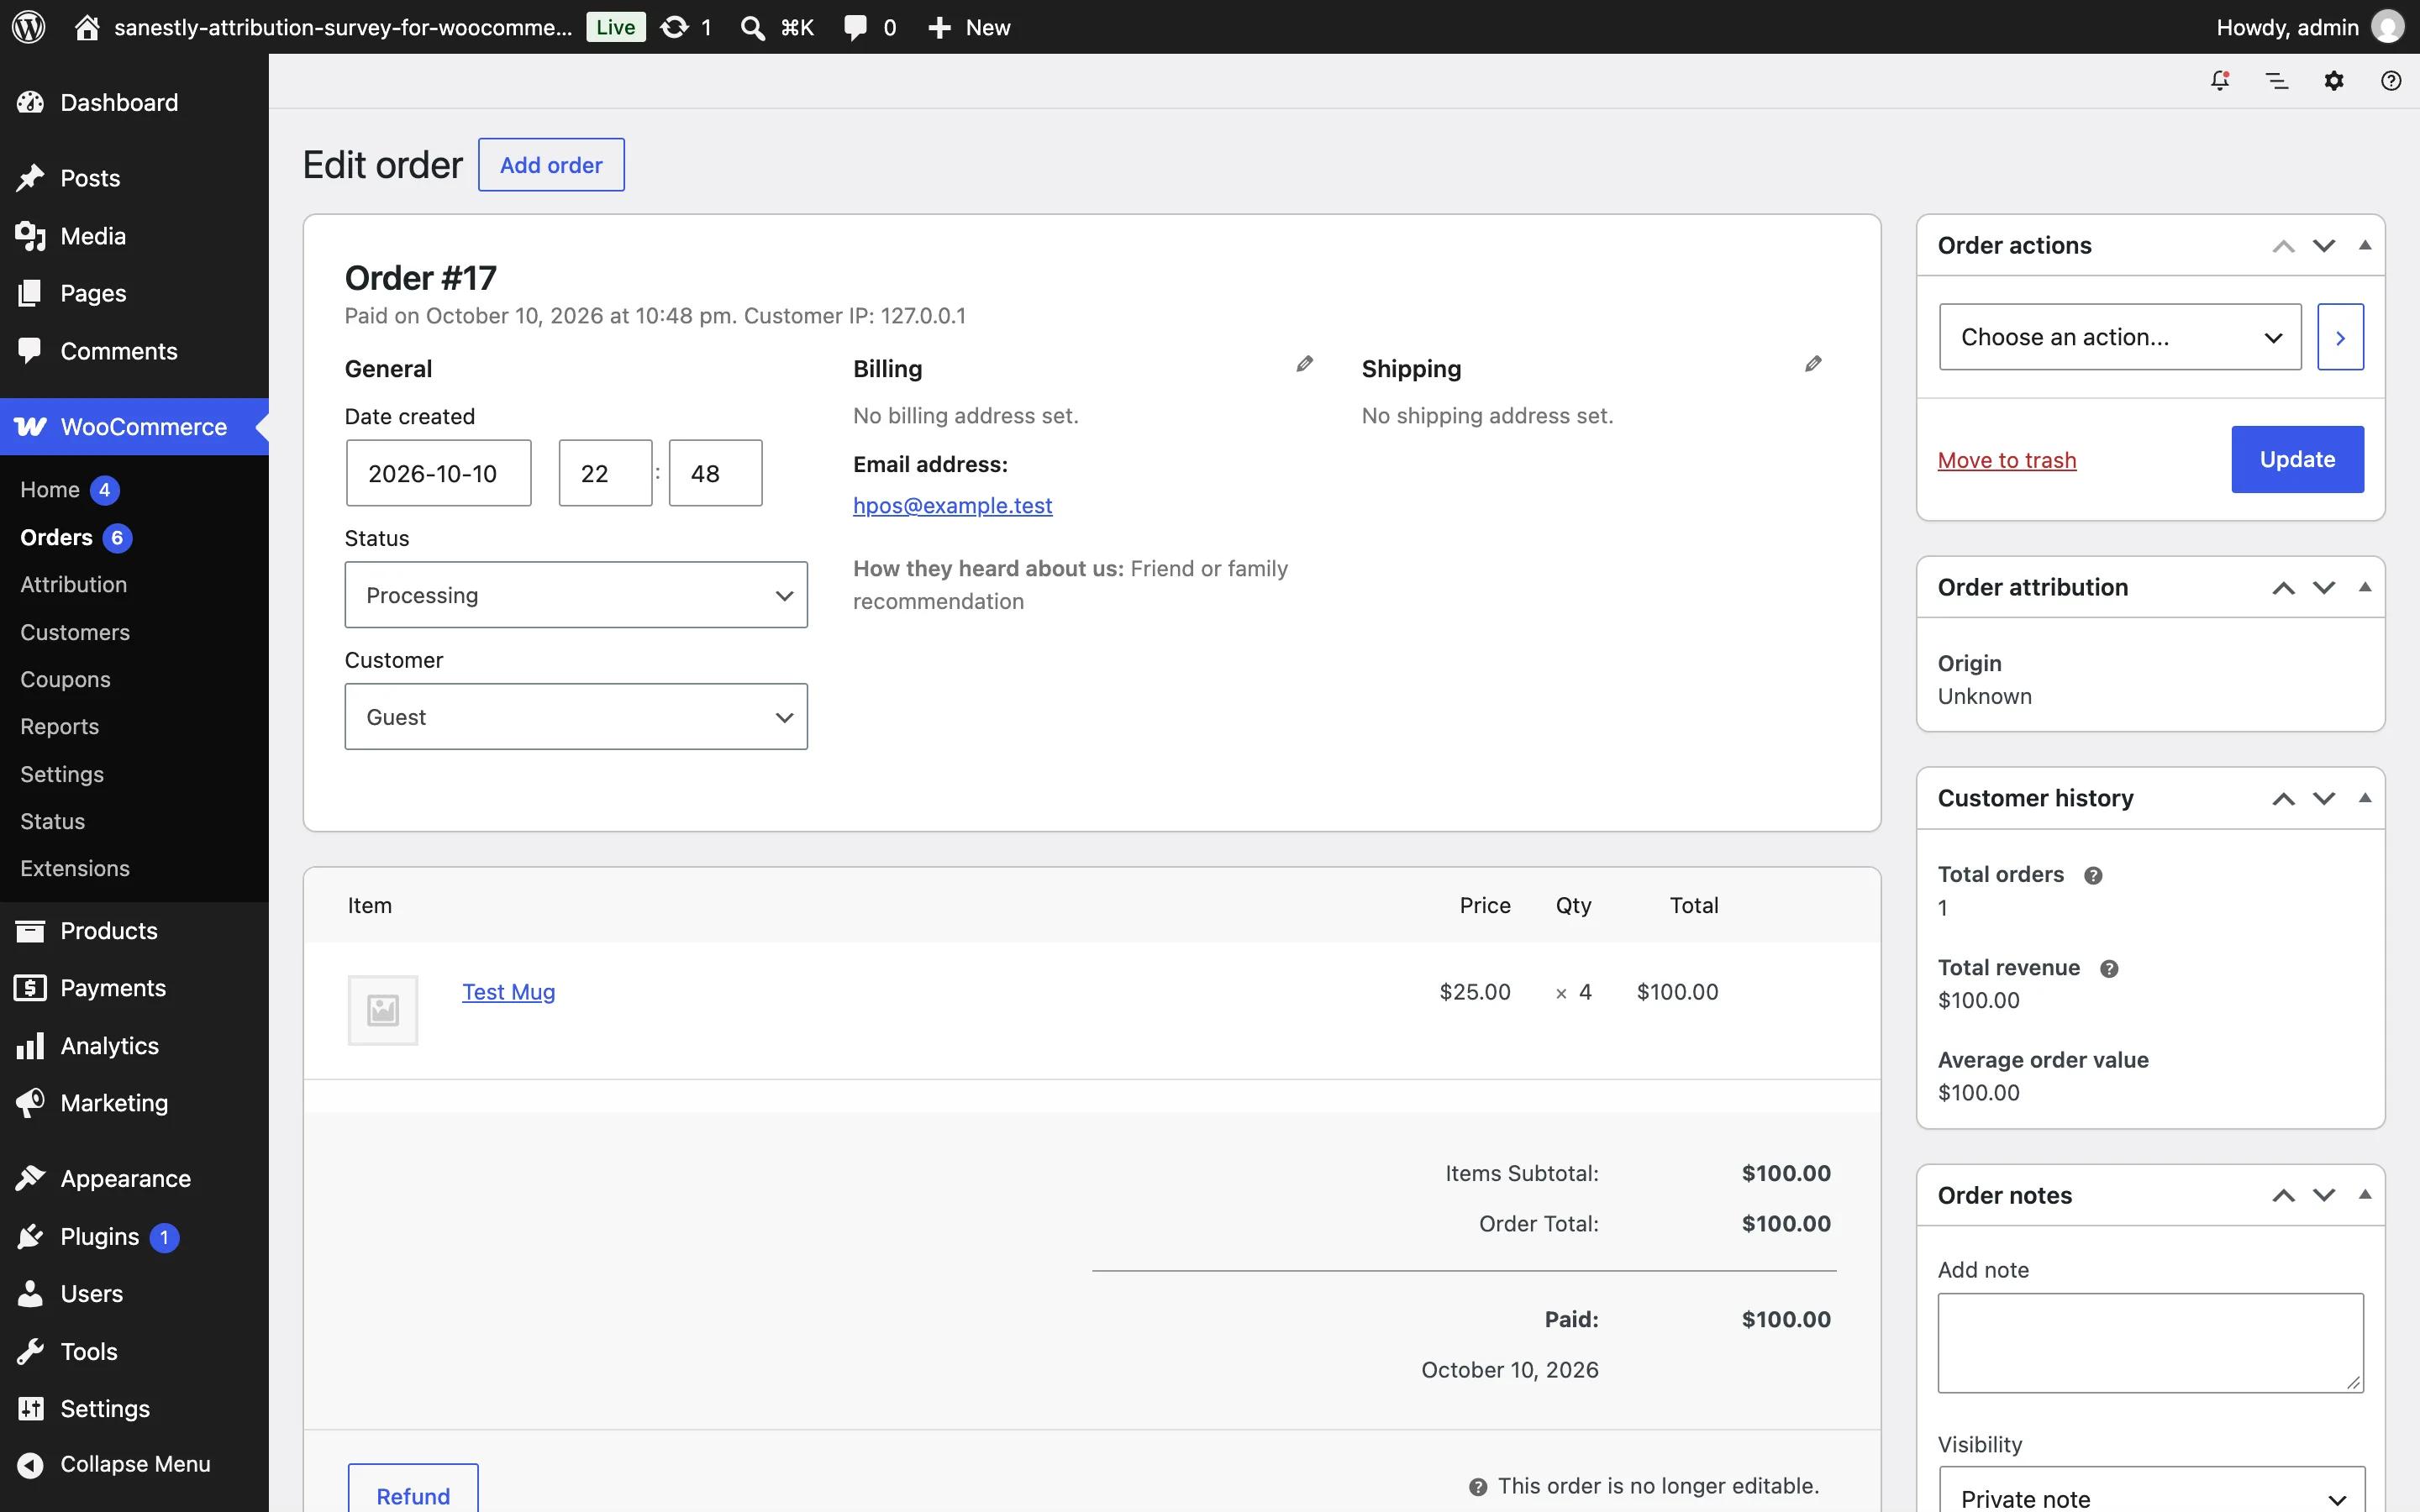This screenshot has width=2420, height=1512.
Task: Click the Add note text area
Action: (2150, 1343)
